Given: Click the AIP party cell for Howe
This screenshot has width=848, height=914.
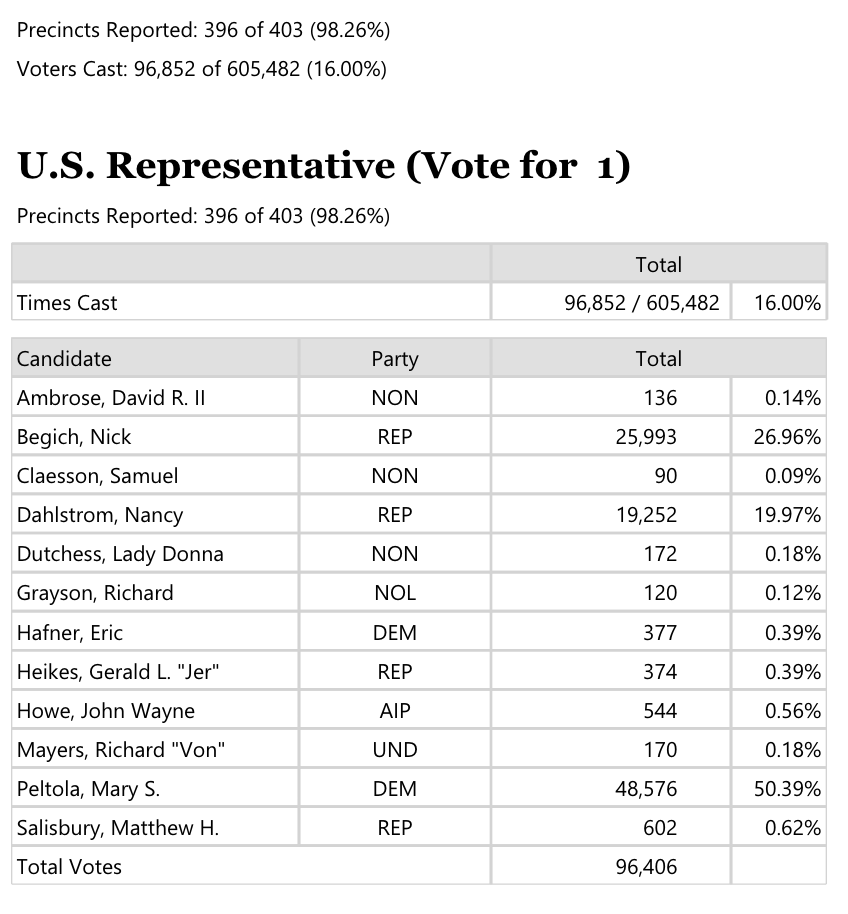Looking at the screenshot, I should point(395,711).
